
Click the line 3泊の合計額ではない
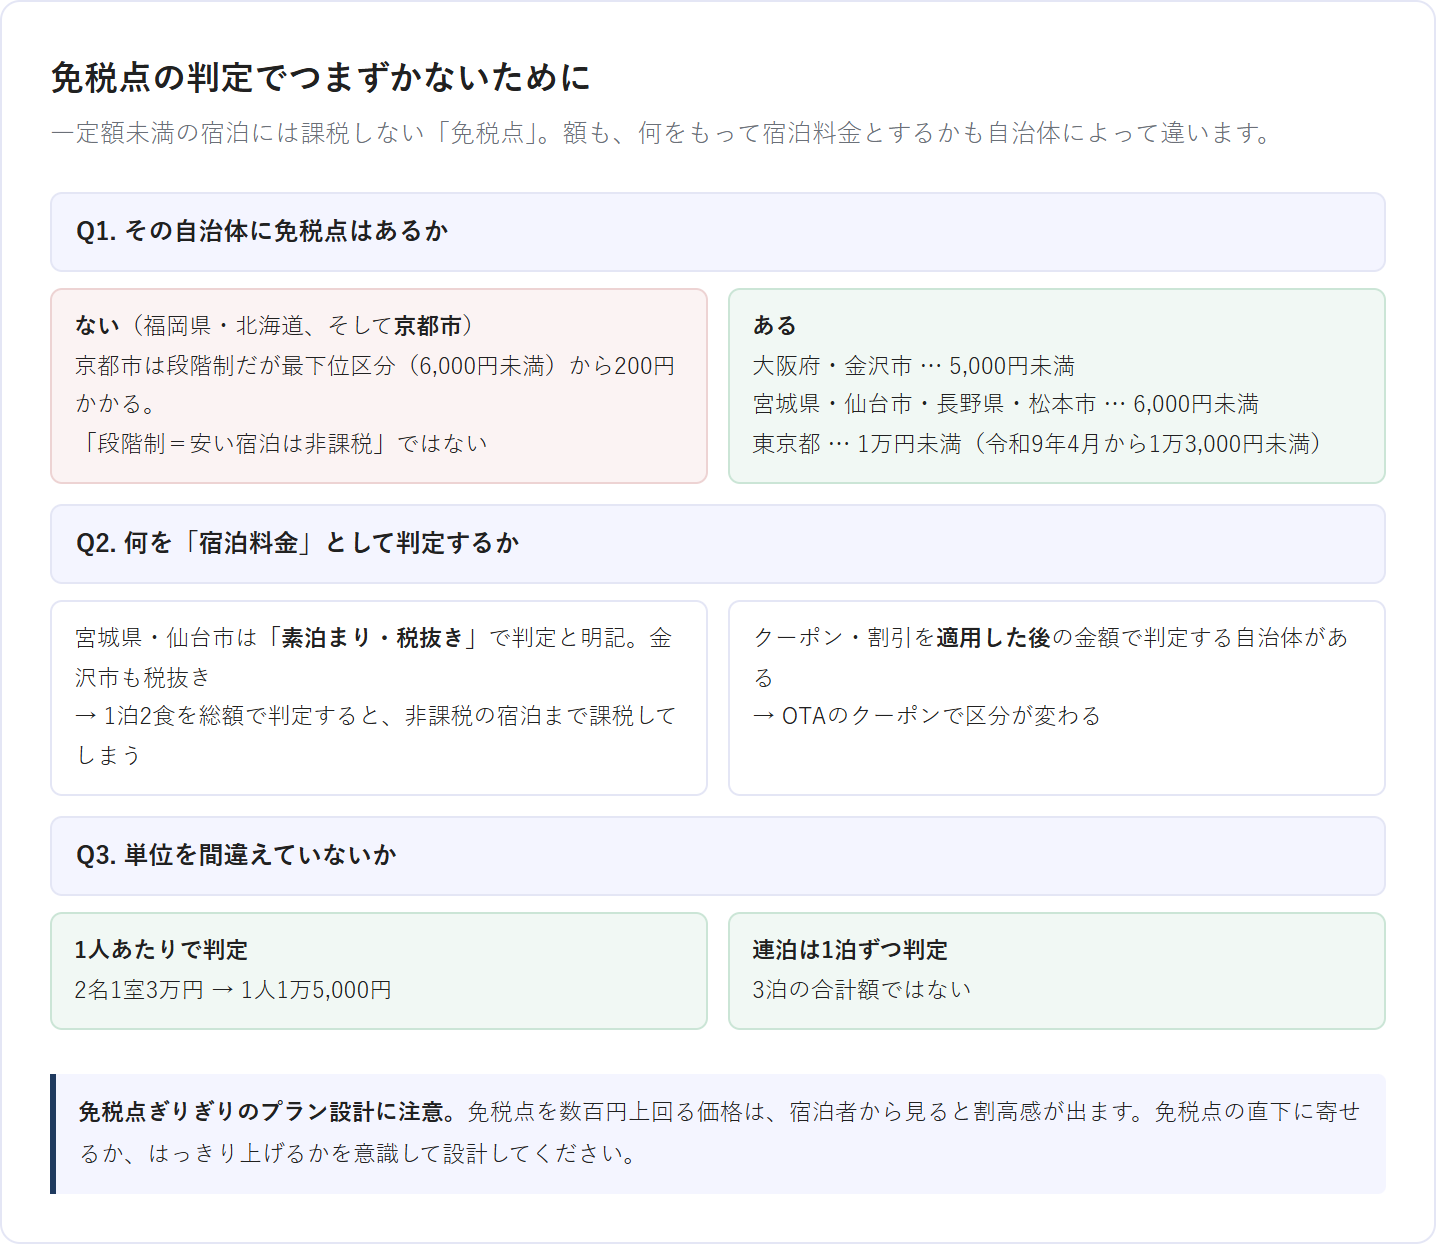(862, 990)
